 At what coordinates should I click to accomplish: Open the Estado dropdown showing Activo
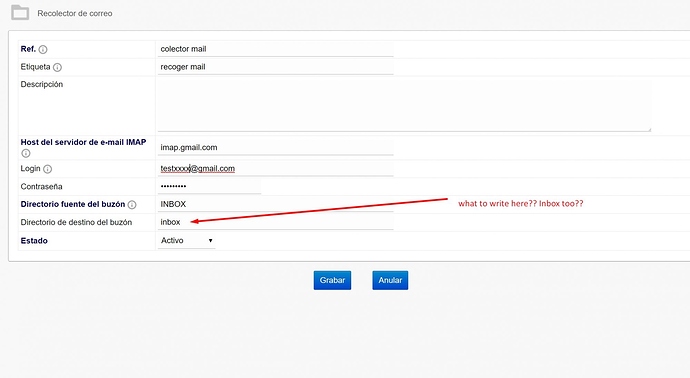(187, 240)
